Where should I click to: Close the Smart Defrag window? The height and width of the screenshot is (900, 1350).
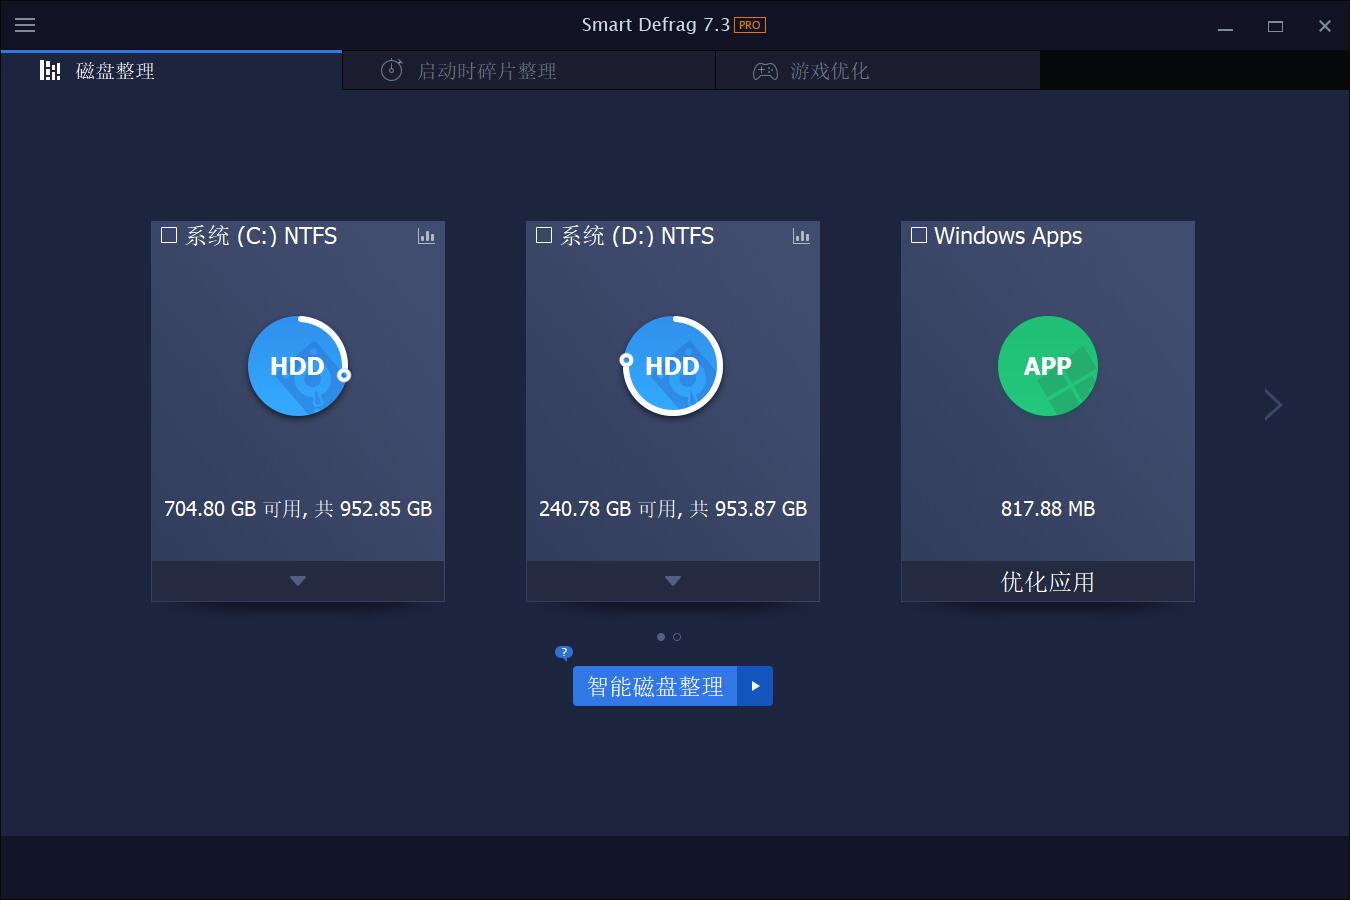[x=1325, y=26]
